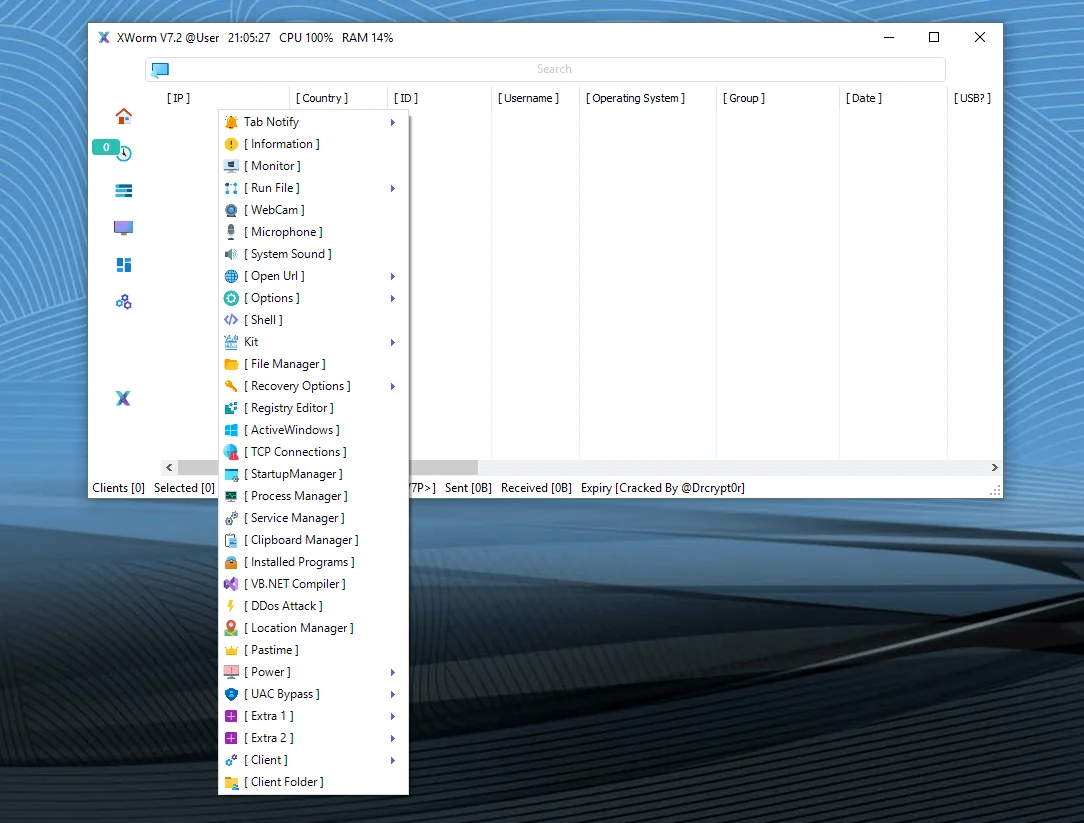Toggle the XWorm logo at sidebar bottom
The height and width of the screenshot is (823, 1084).
coord(123,398)
